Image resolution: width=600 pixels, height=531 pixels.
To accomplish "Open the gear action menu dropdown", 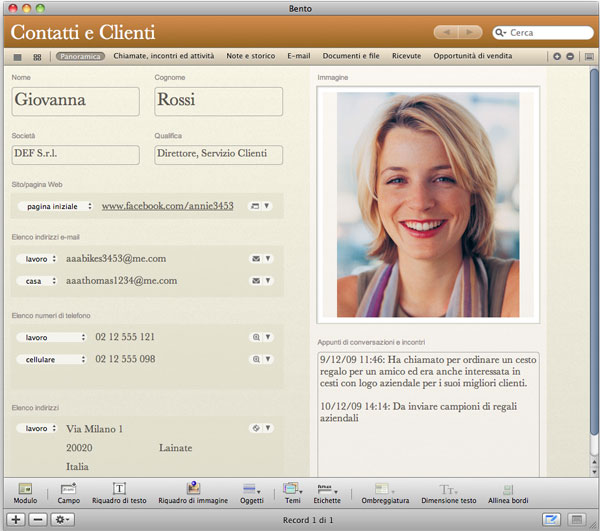I will tap(64, 520).
